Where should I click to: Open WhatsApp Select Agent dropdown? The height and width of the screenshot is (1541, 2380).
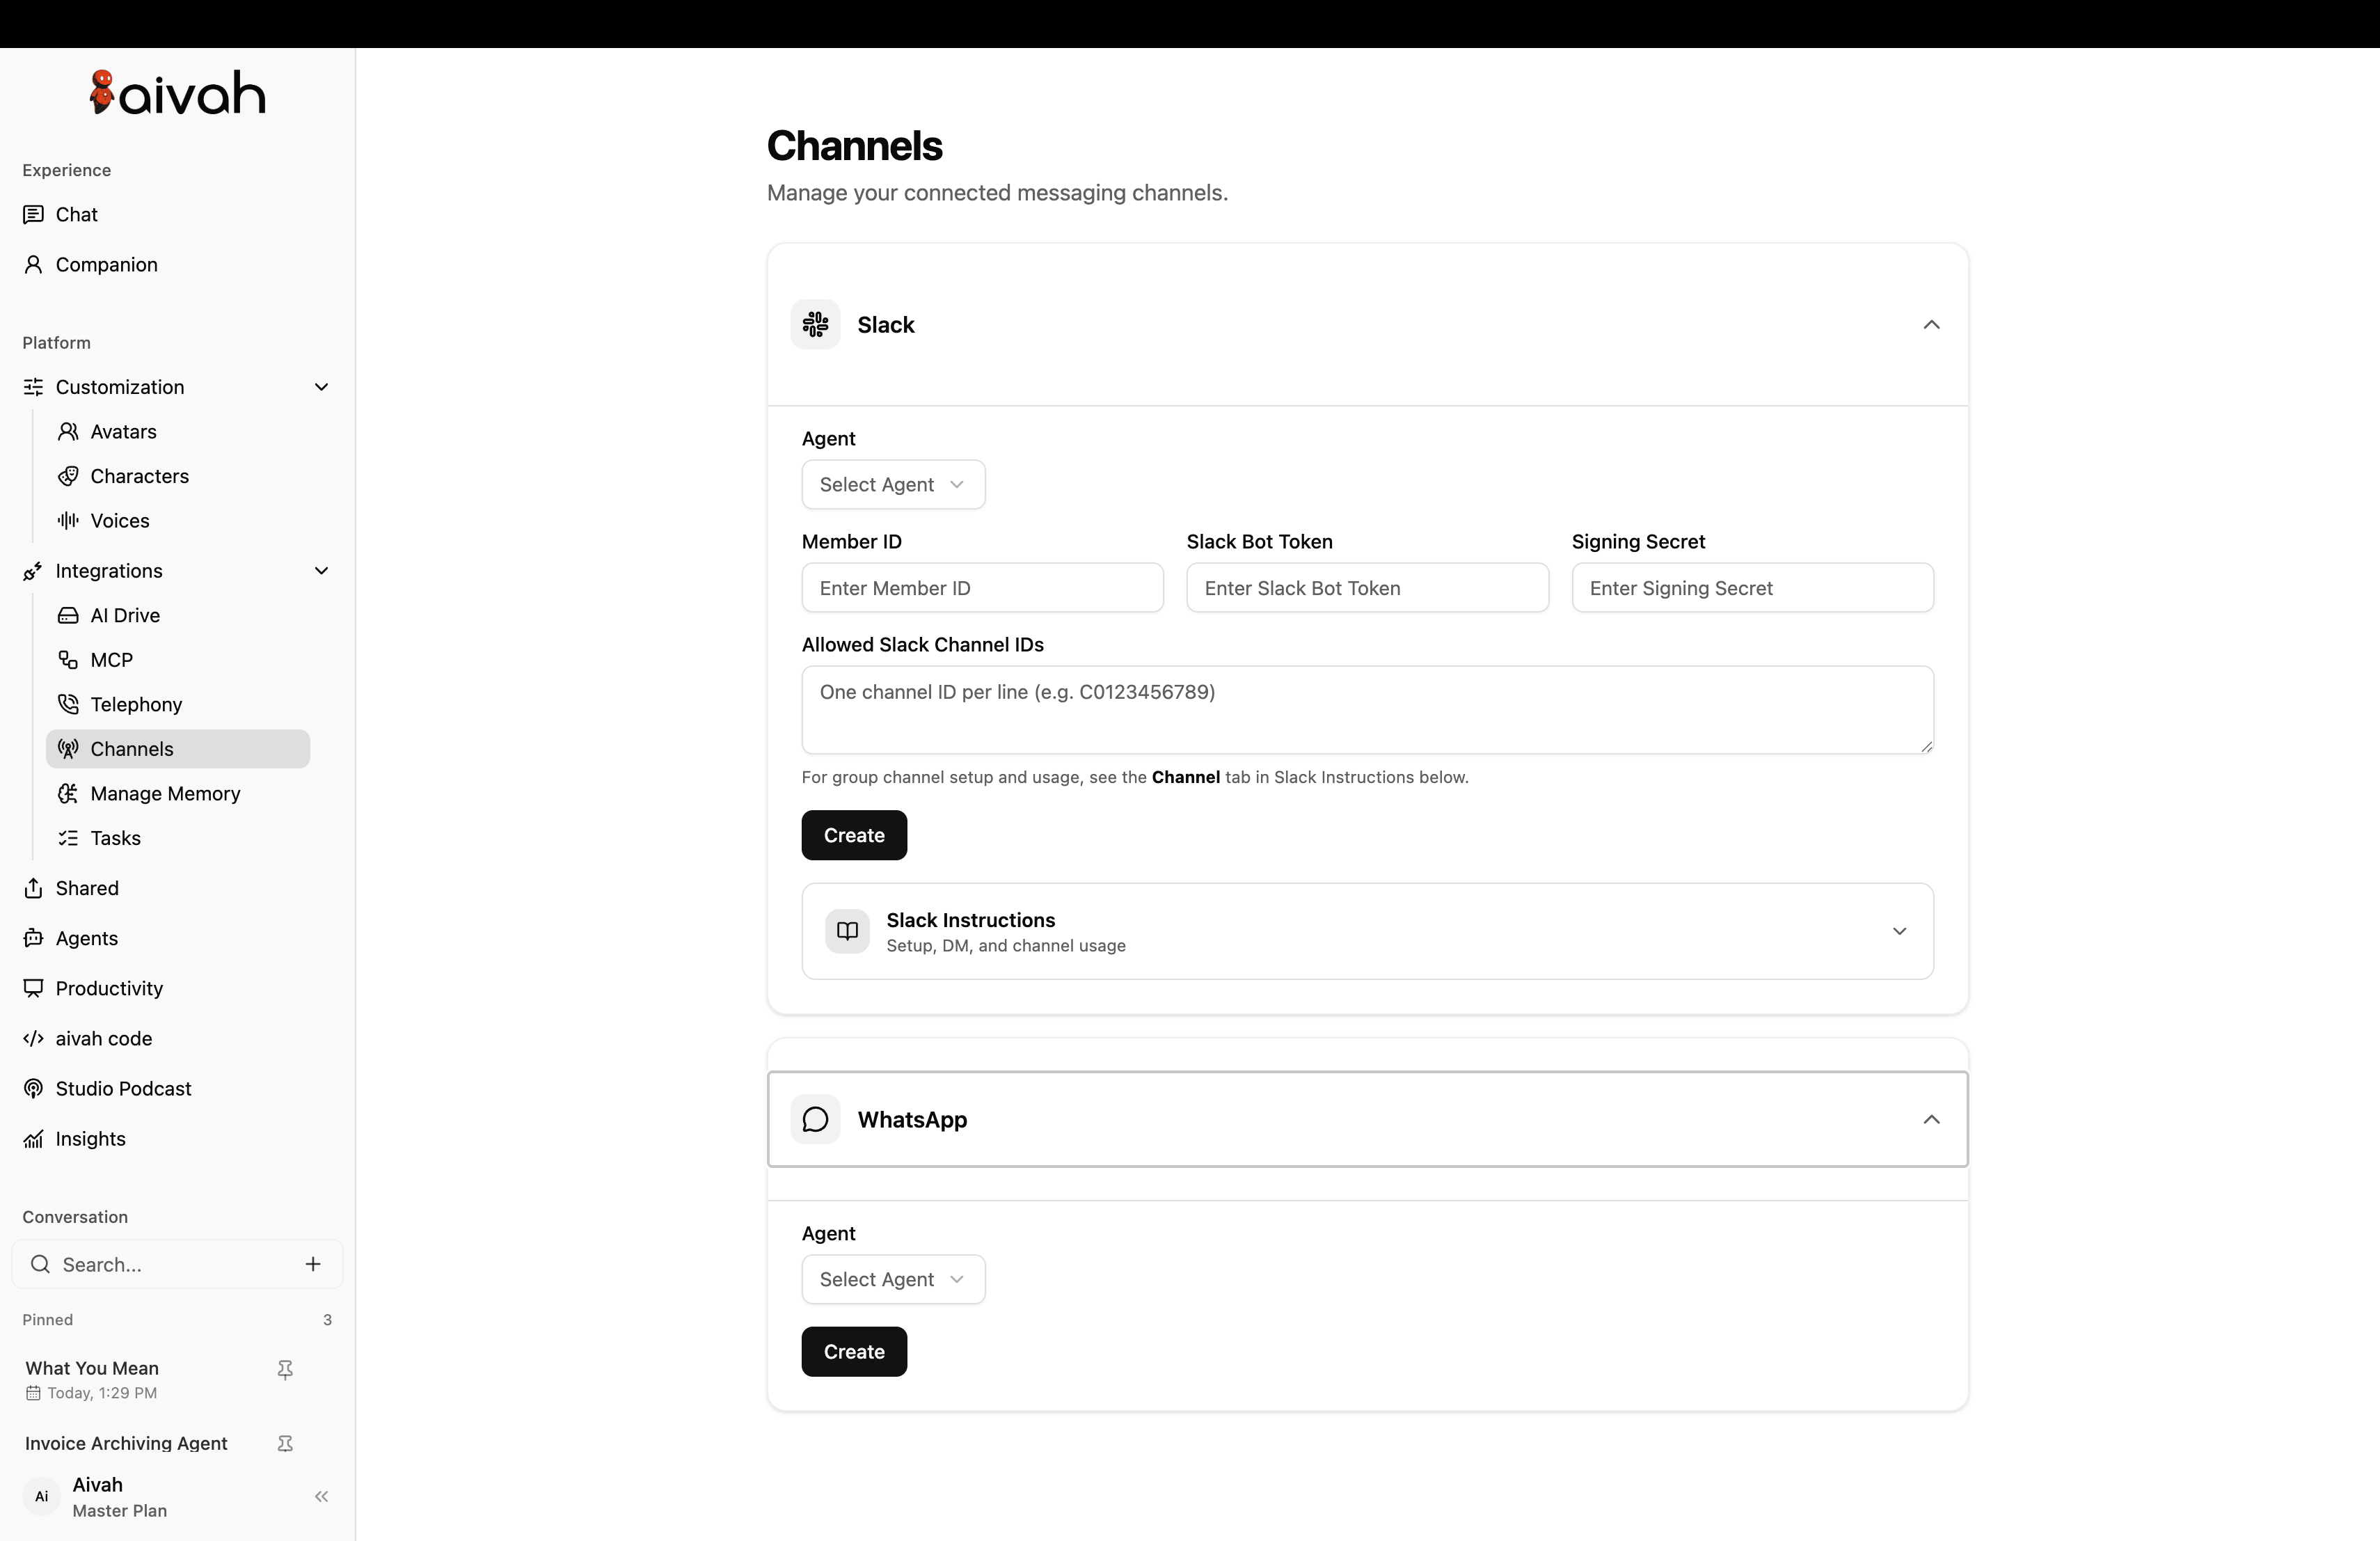click(893, 1279)
